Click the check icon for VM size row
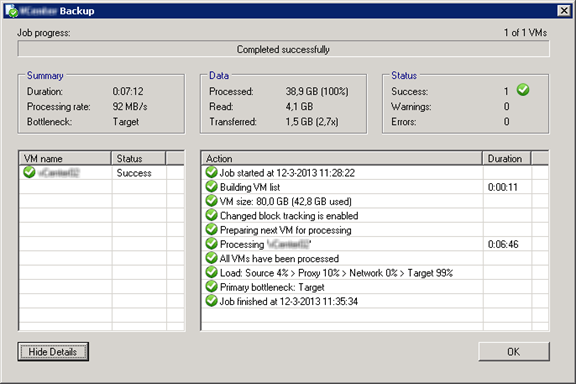576x384 pixels. click(x=211, y=201)
